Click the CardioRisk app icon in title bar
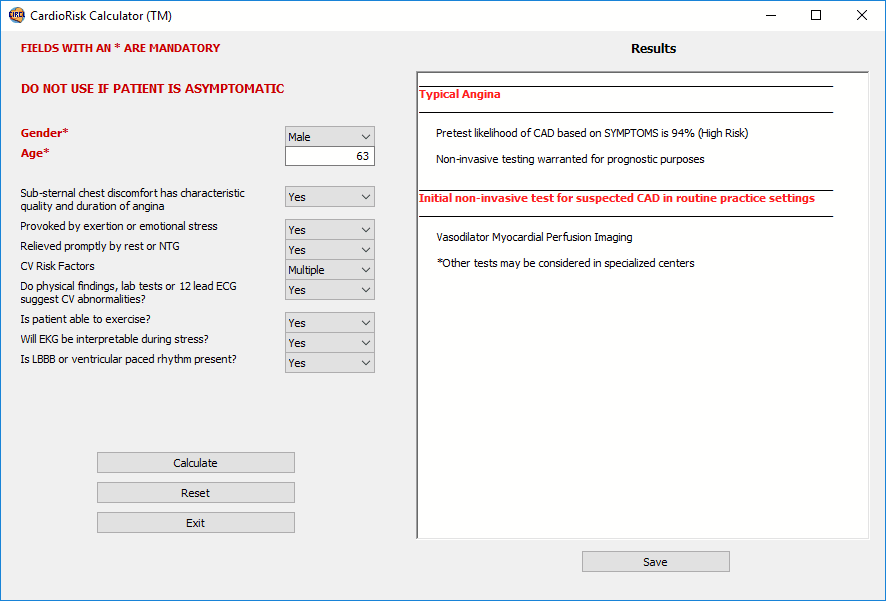 17,15
